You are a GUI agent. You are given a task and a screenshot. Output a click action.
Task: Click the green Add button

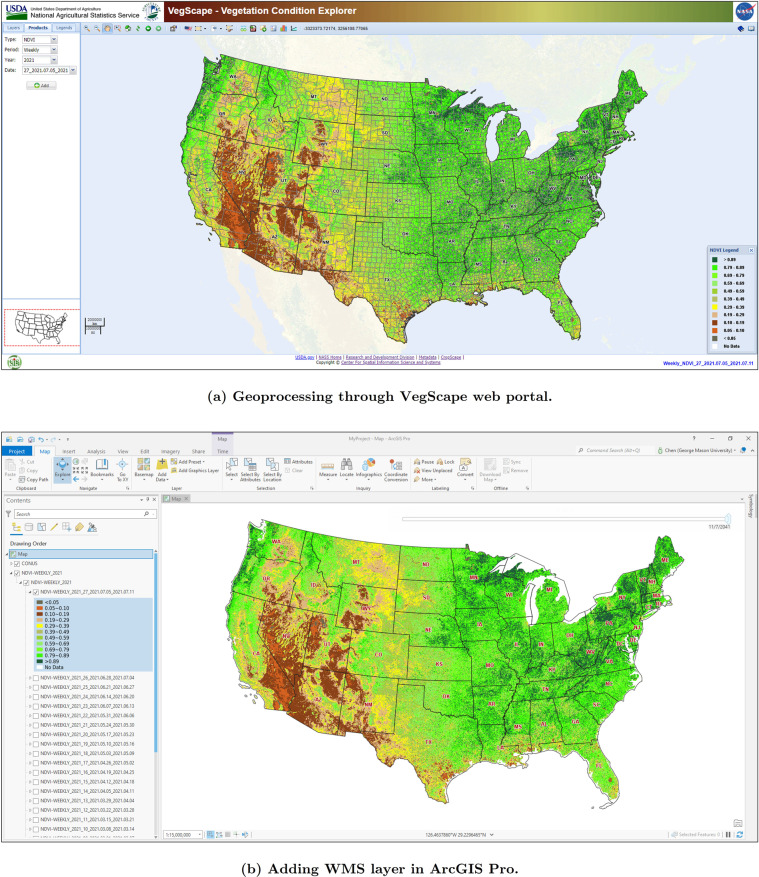41,86
